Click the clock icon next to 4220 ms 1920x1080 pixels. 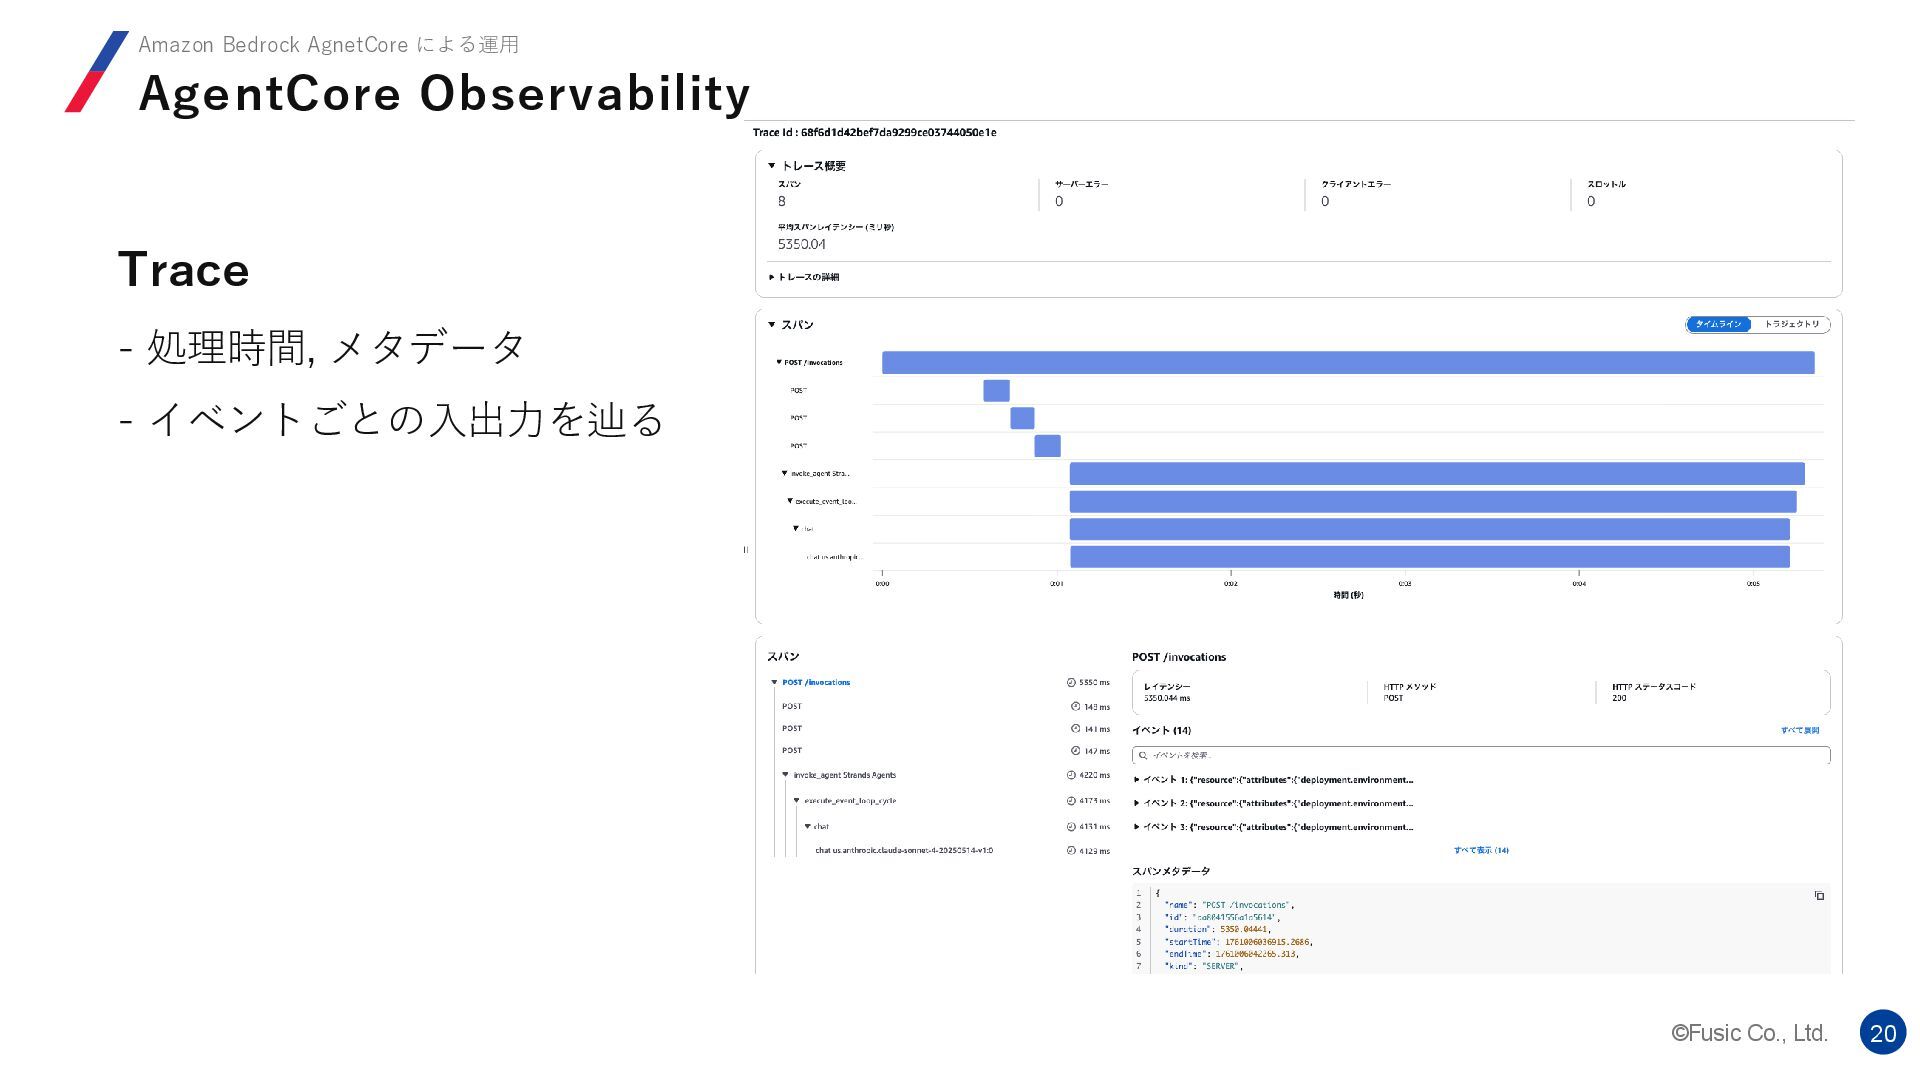pos(1071,775)
